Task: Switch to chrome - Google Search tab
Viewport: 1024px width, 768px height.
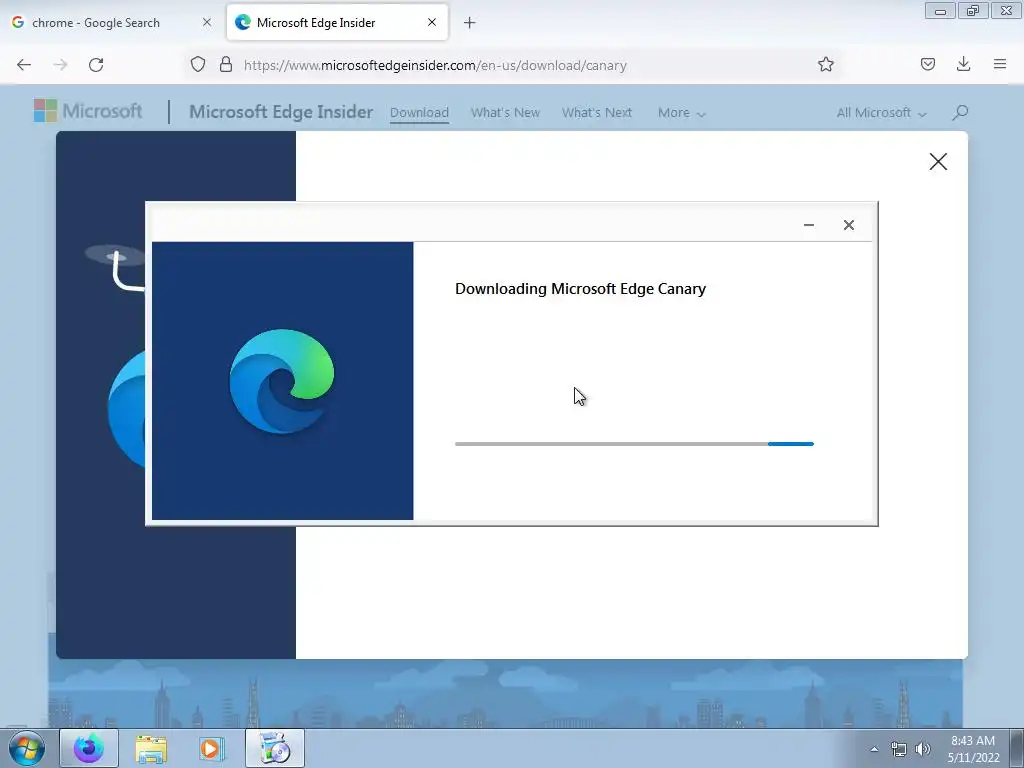Action: coord(110,23)
